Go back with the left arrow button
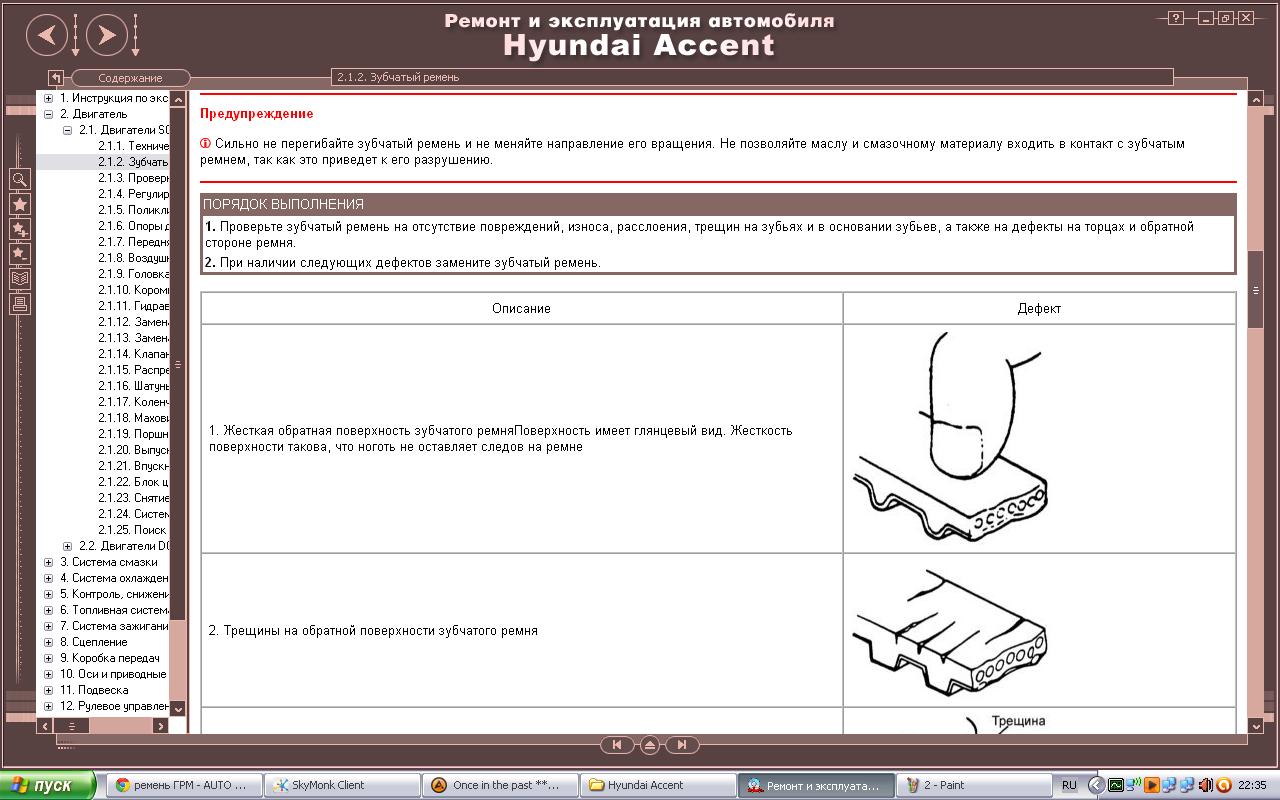The width and height of the screenshot is (1280, 800). [47, 36]
